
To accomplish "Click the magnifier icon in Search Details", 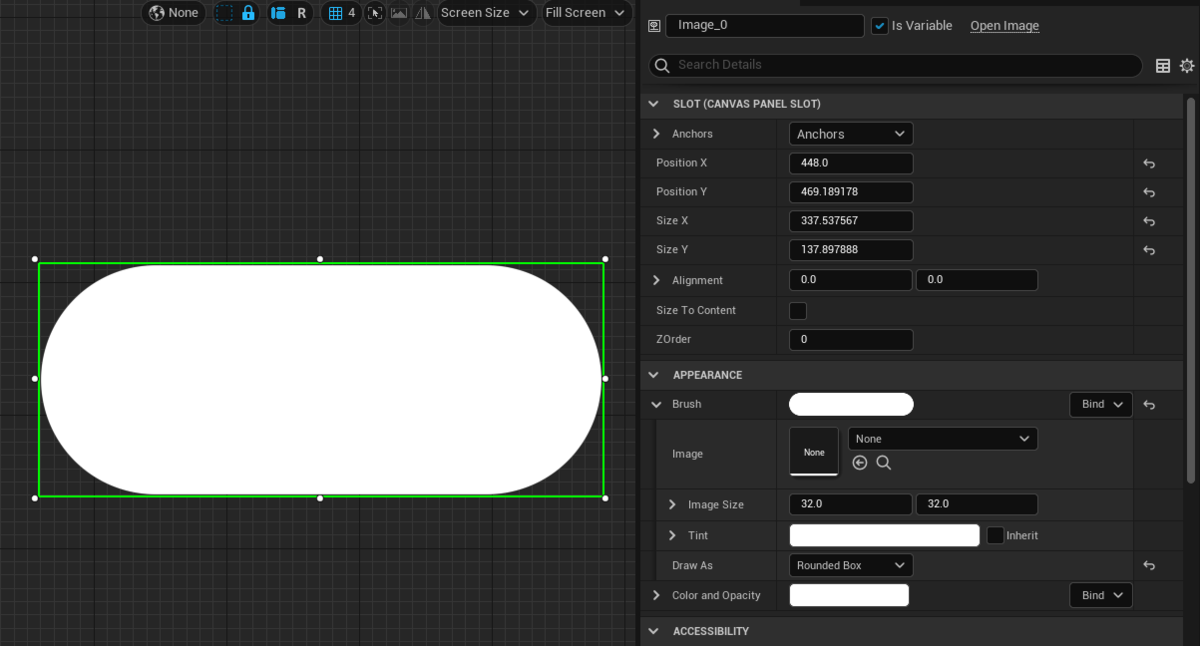I will tap(662, 65).
